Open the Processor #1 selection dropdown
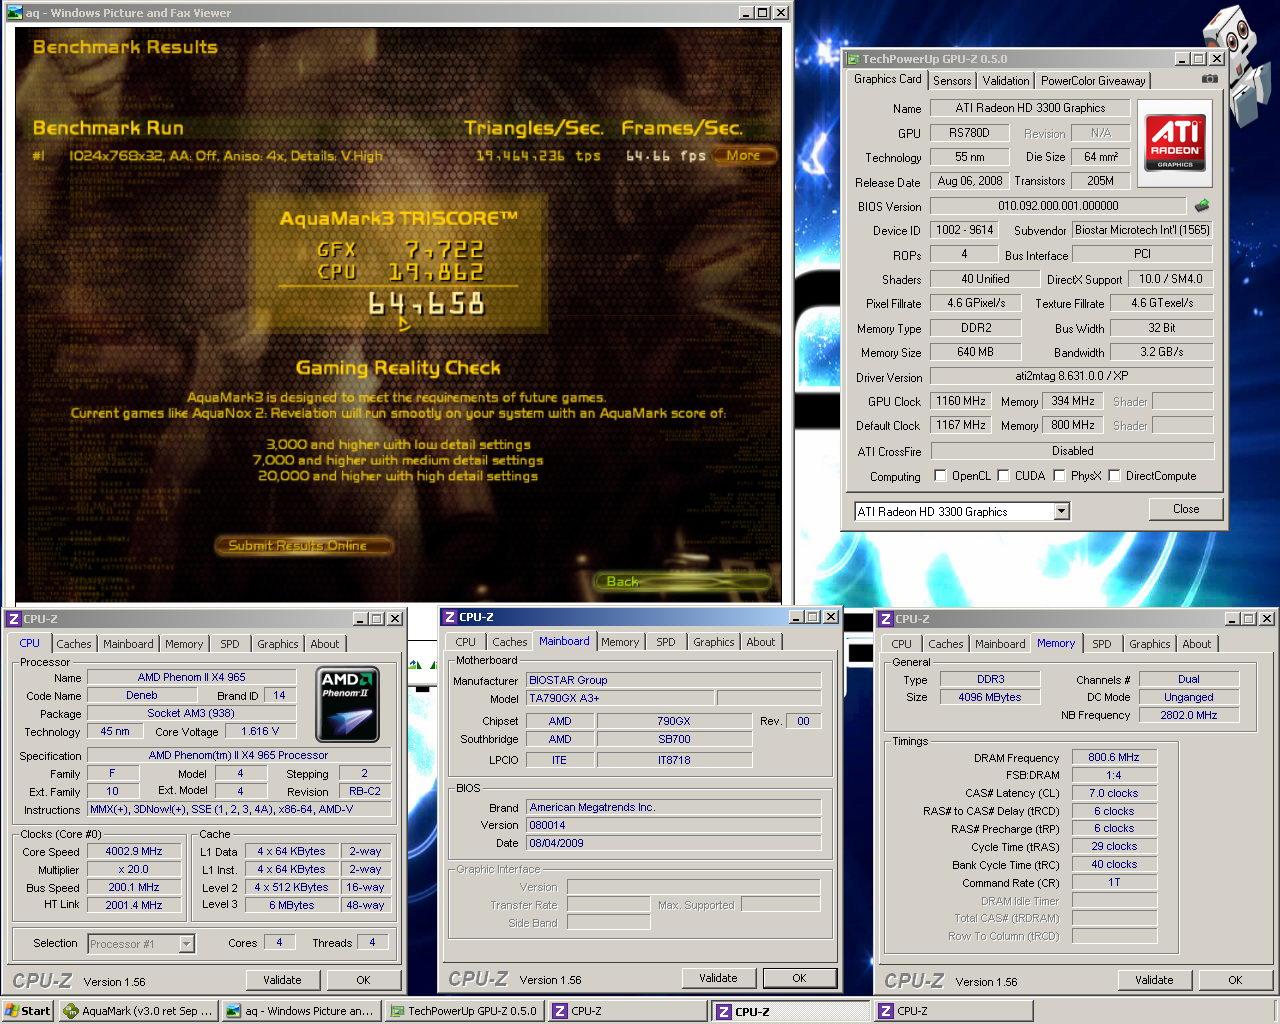1280x1024 pixels. 186,944
